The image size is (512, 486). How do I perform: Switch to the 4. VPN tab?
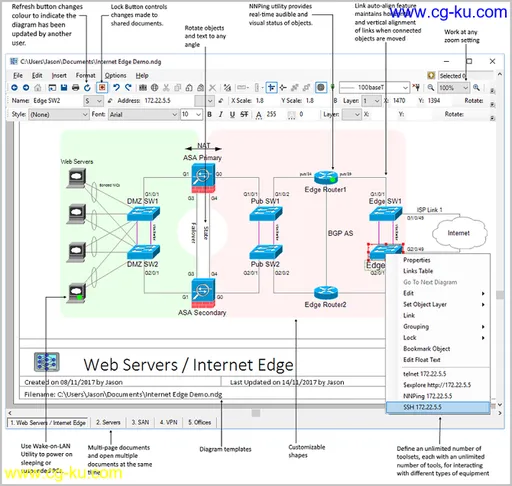[168, 422]
